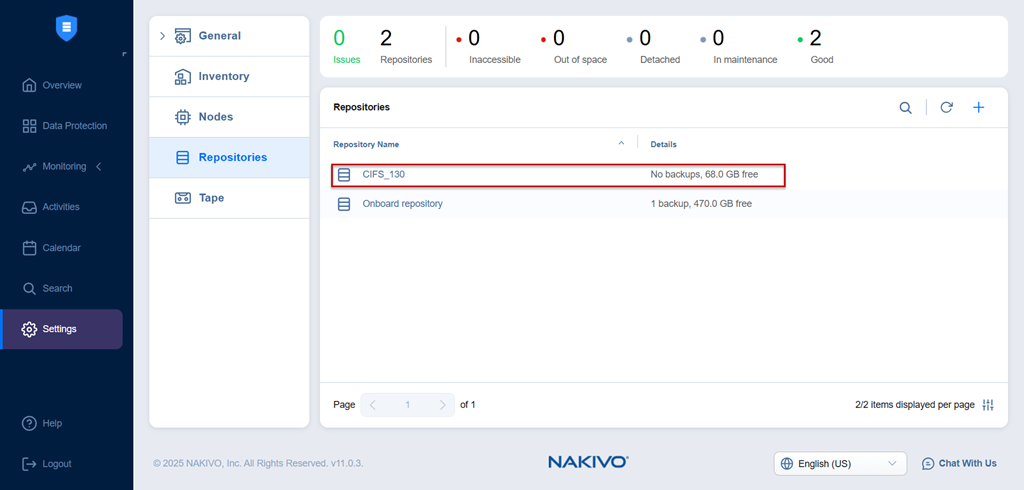Click the Search magnifier icon in sidebar
Screen dimensions: 1024x490
[29, 288]
